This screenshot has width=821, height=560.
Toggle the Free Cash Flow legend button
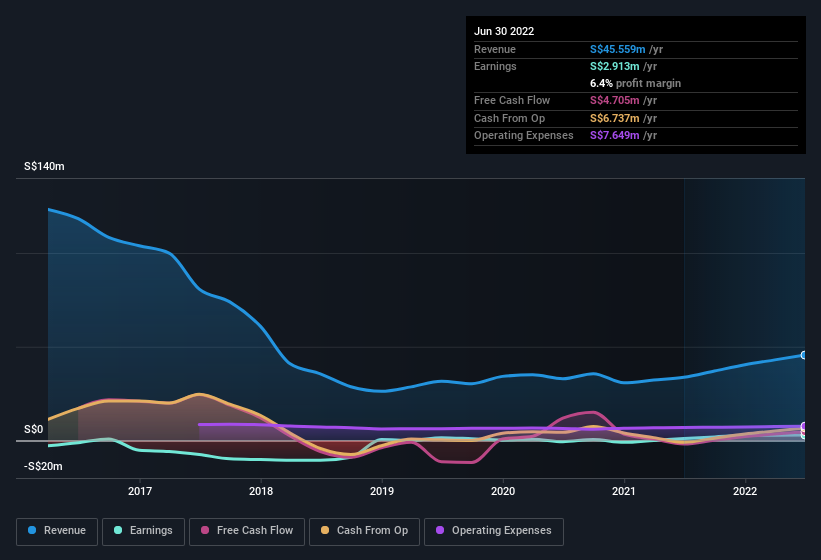click(247, 531)
